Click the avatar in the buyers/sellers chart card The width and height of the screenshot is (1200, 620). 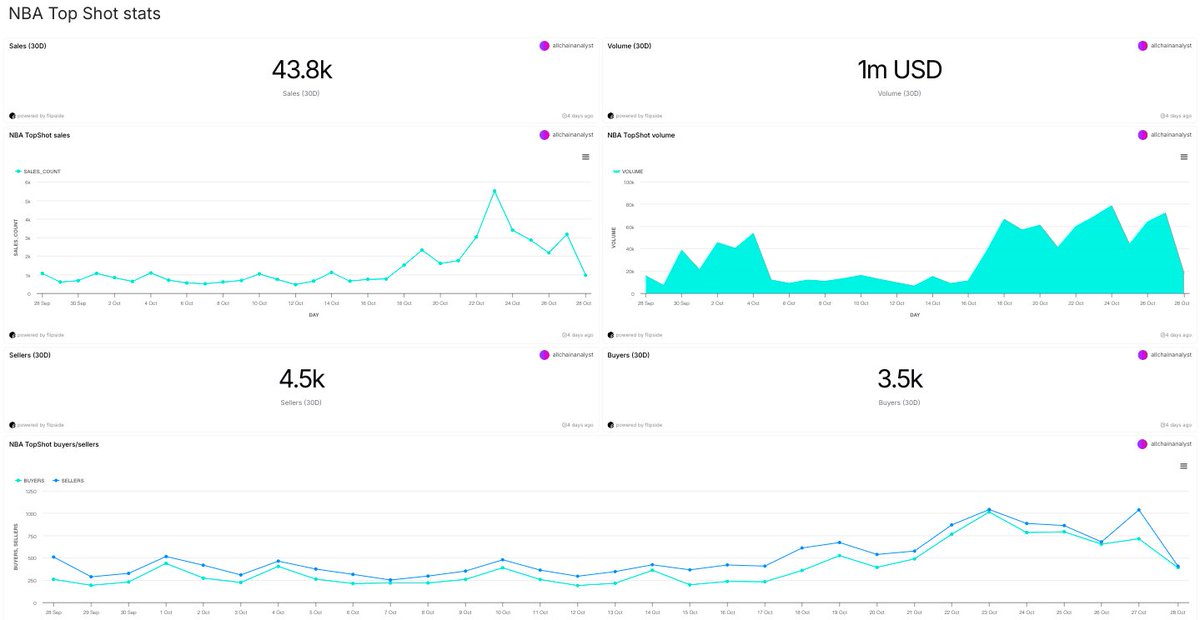(1142, 443)
